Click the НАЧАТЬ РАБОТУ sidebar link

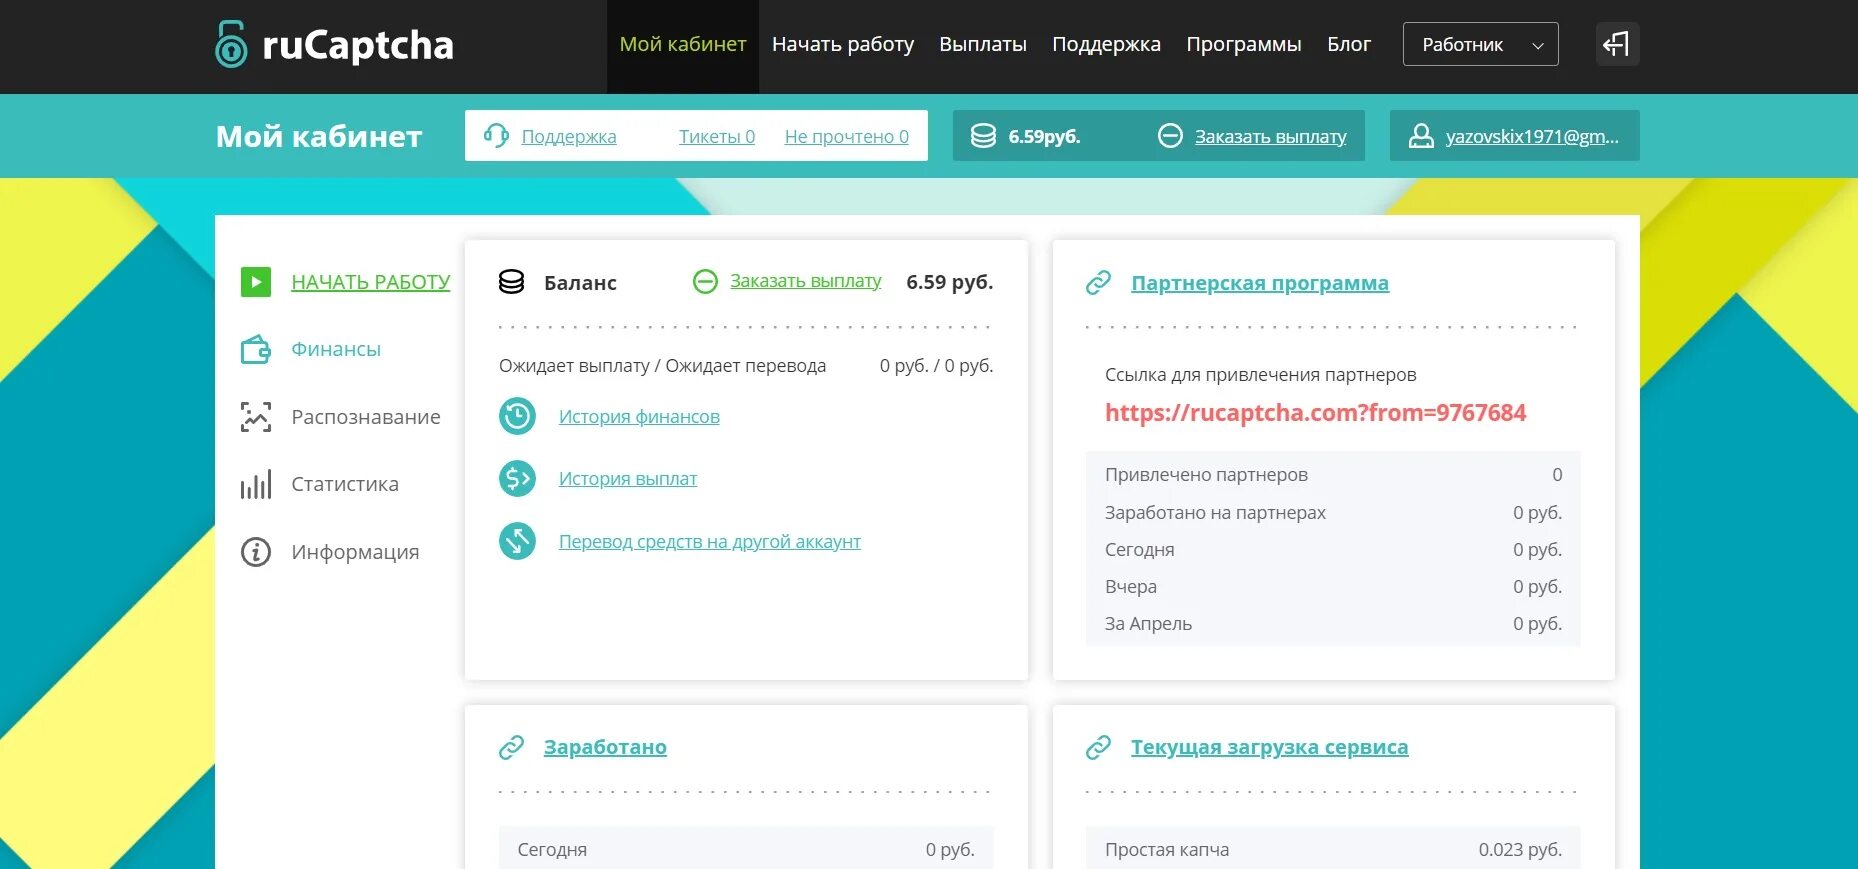[371, 282]
